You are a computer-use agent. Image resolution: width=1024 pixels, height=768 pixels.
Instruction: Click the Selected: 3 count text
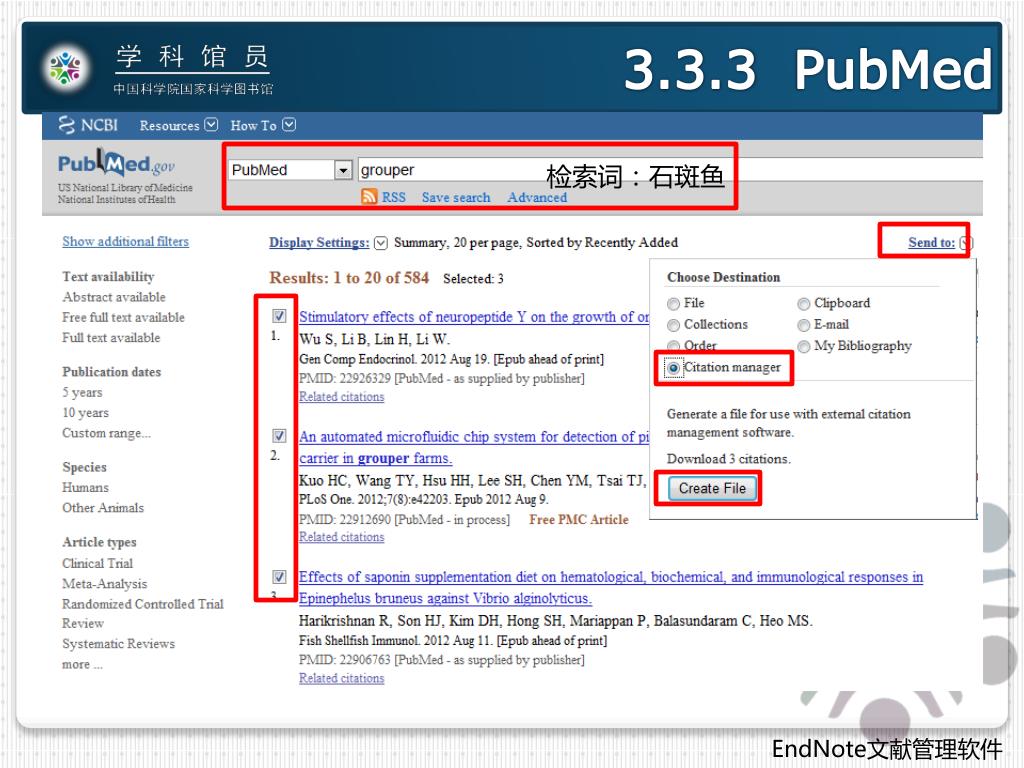[x=473, y=279]
